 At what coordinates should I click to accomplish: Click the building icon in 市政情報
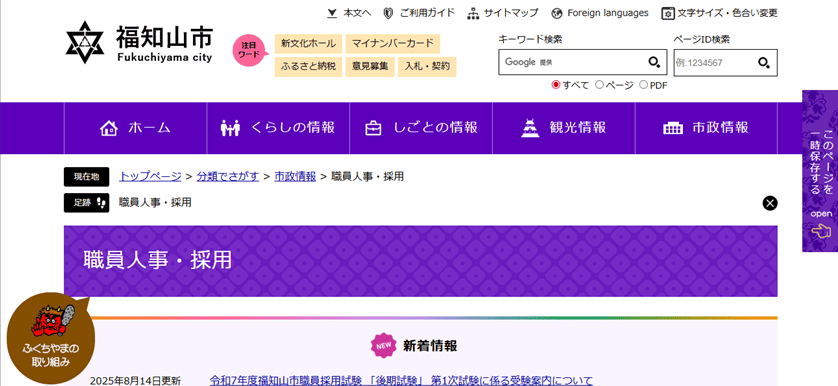[x=673, y=128]
